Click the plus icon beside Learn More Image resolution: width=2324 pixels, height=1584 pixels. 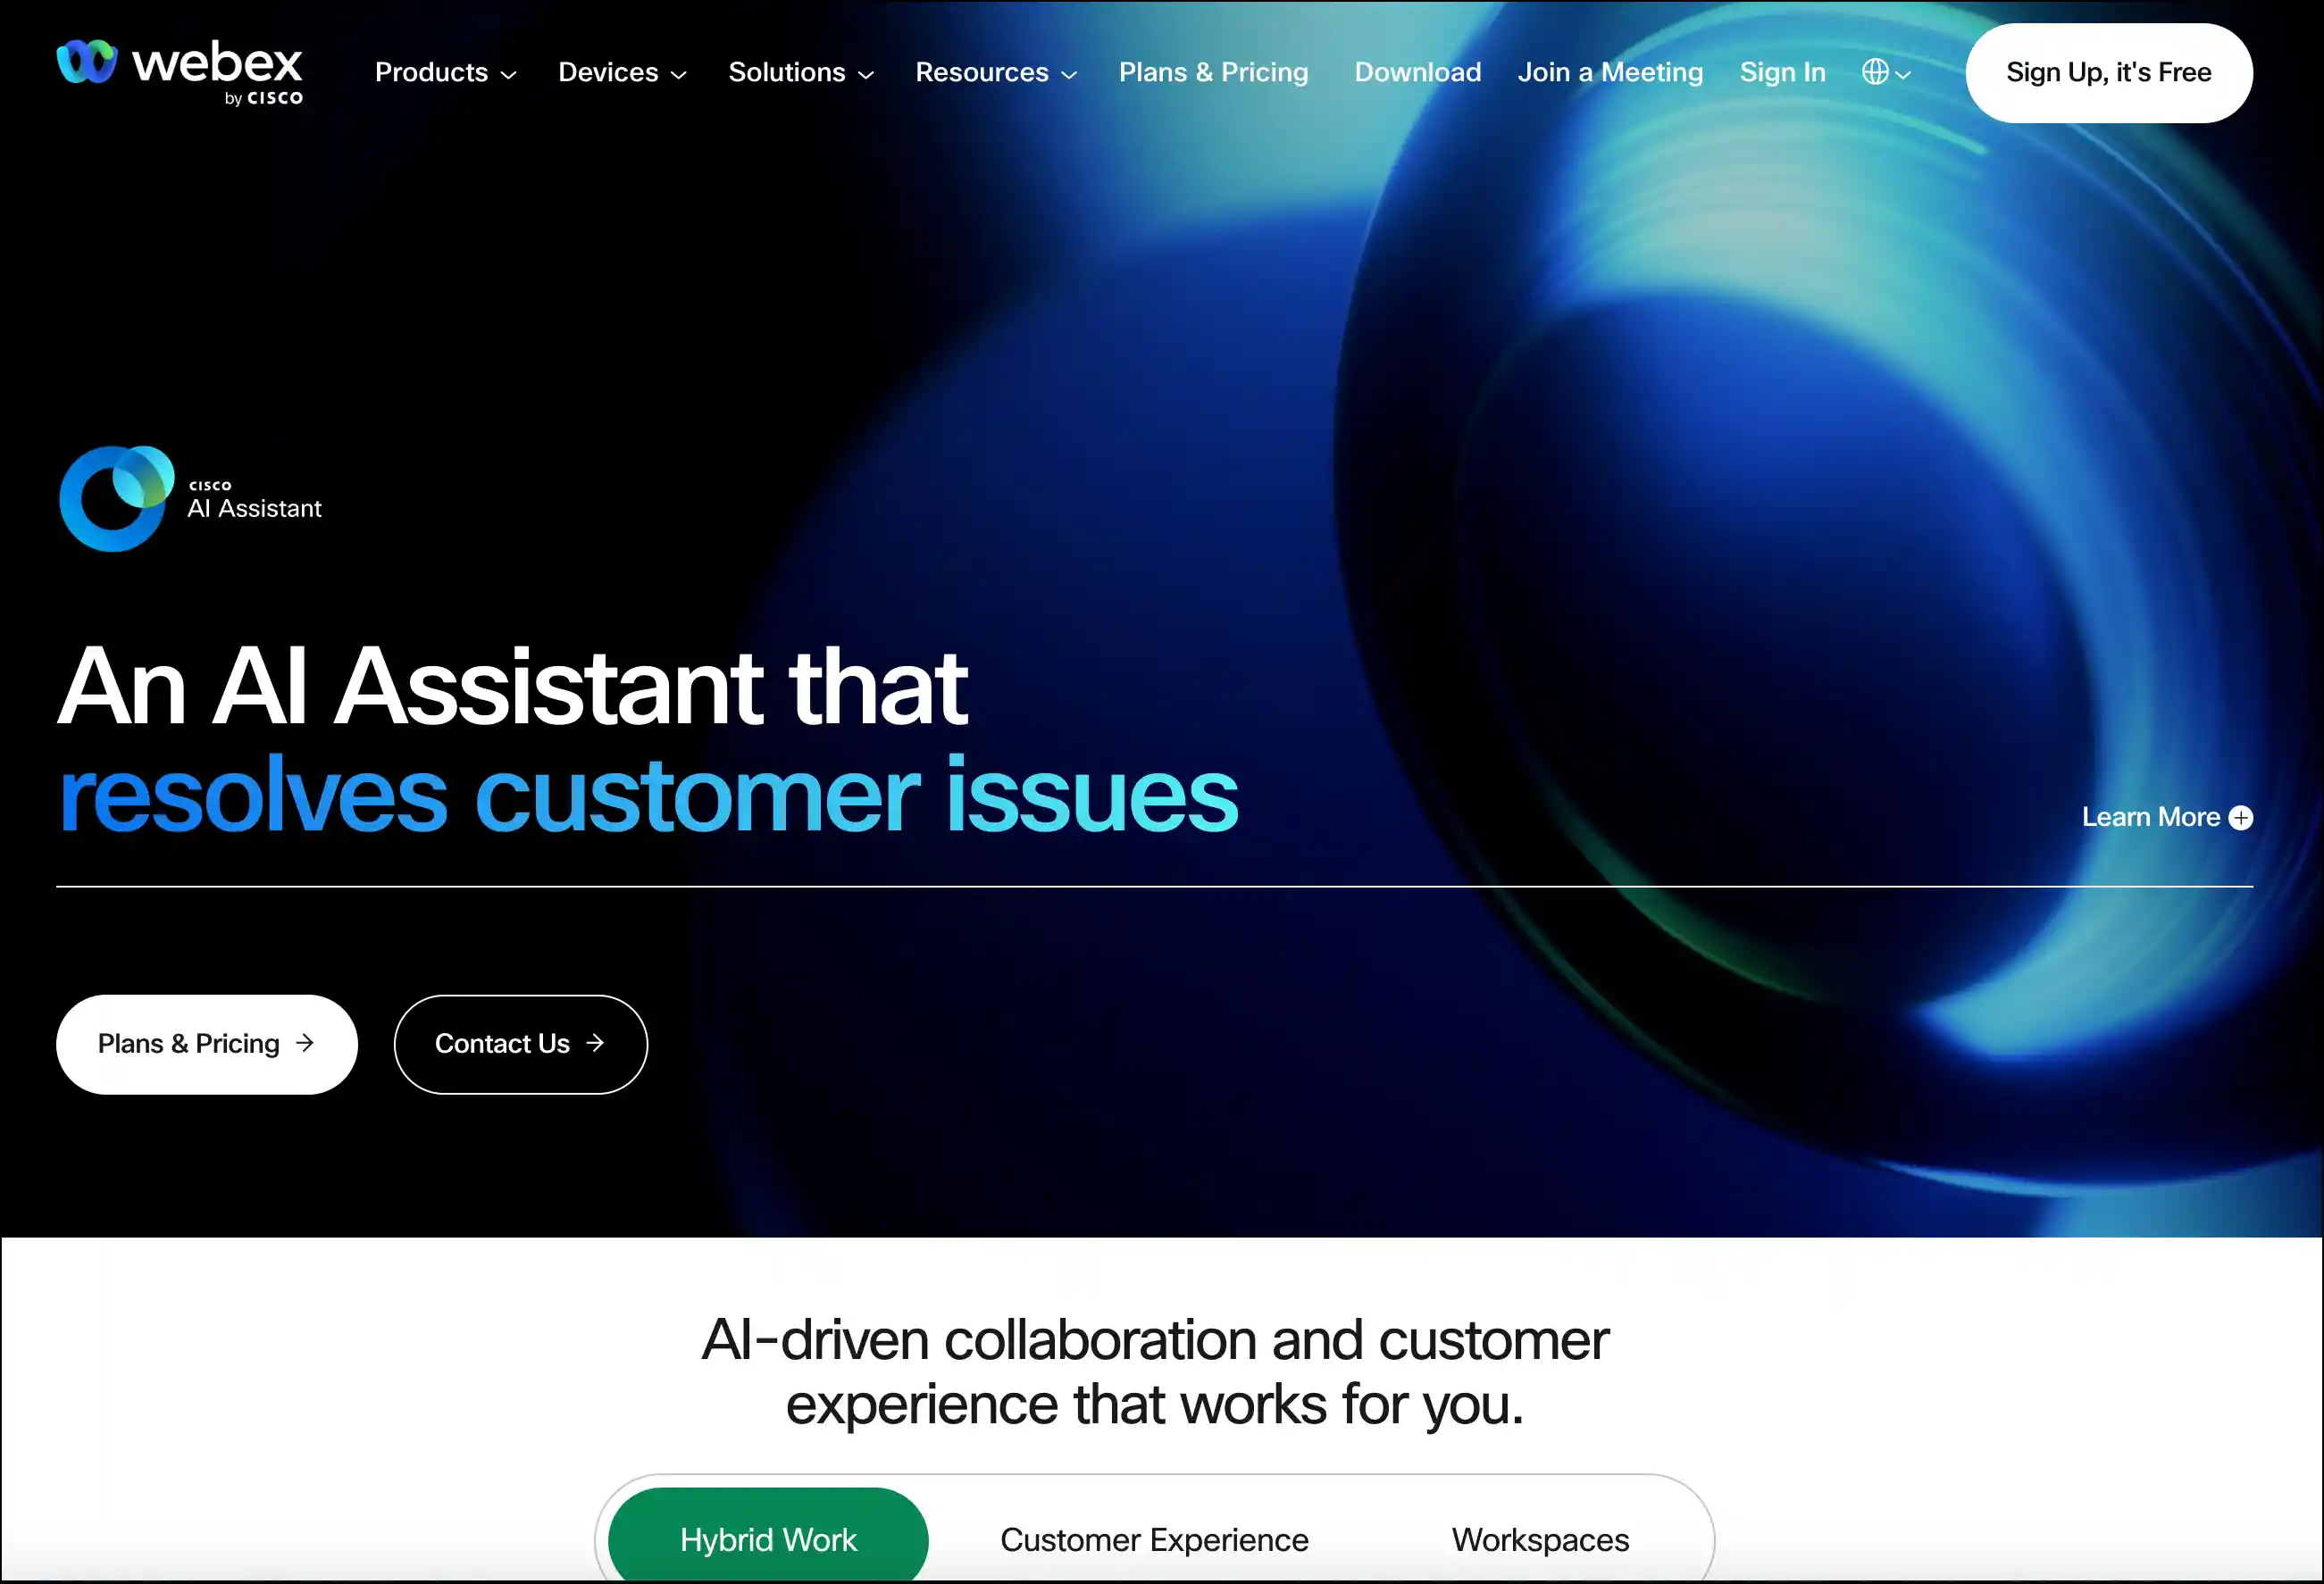pos(2241,818)
